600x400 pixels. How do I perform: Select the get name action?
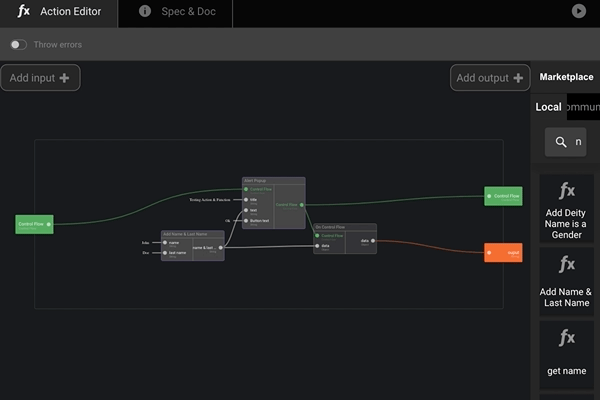[566, 354]
